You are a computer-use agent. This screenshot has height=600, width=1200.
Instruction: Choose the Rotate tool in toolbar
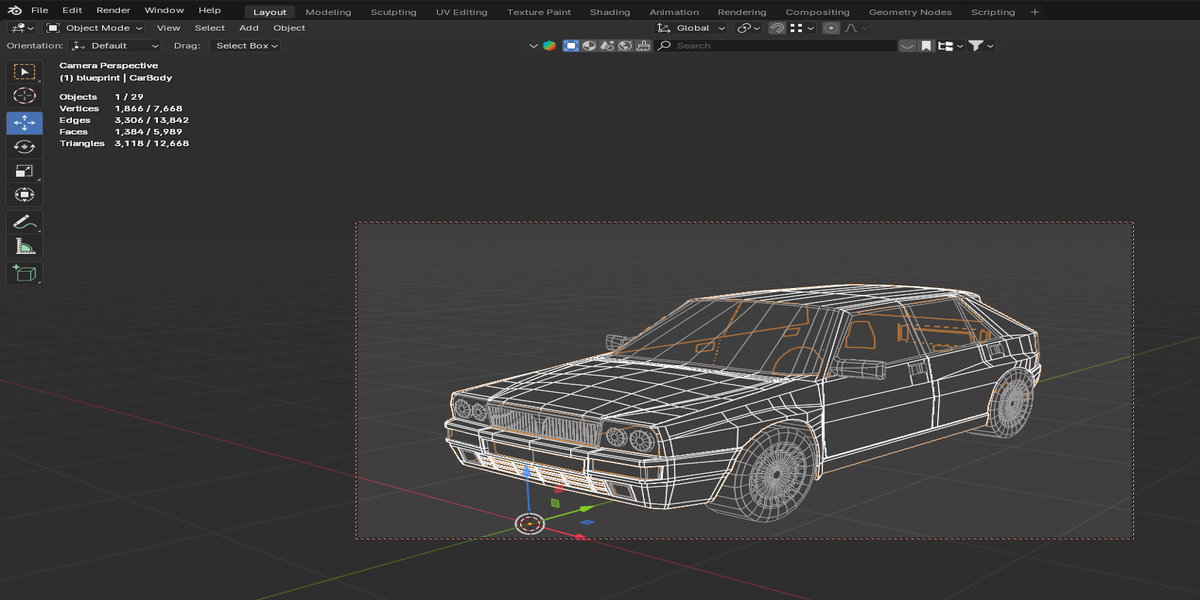point(24,147)
